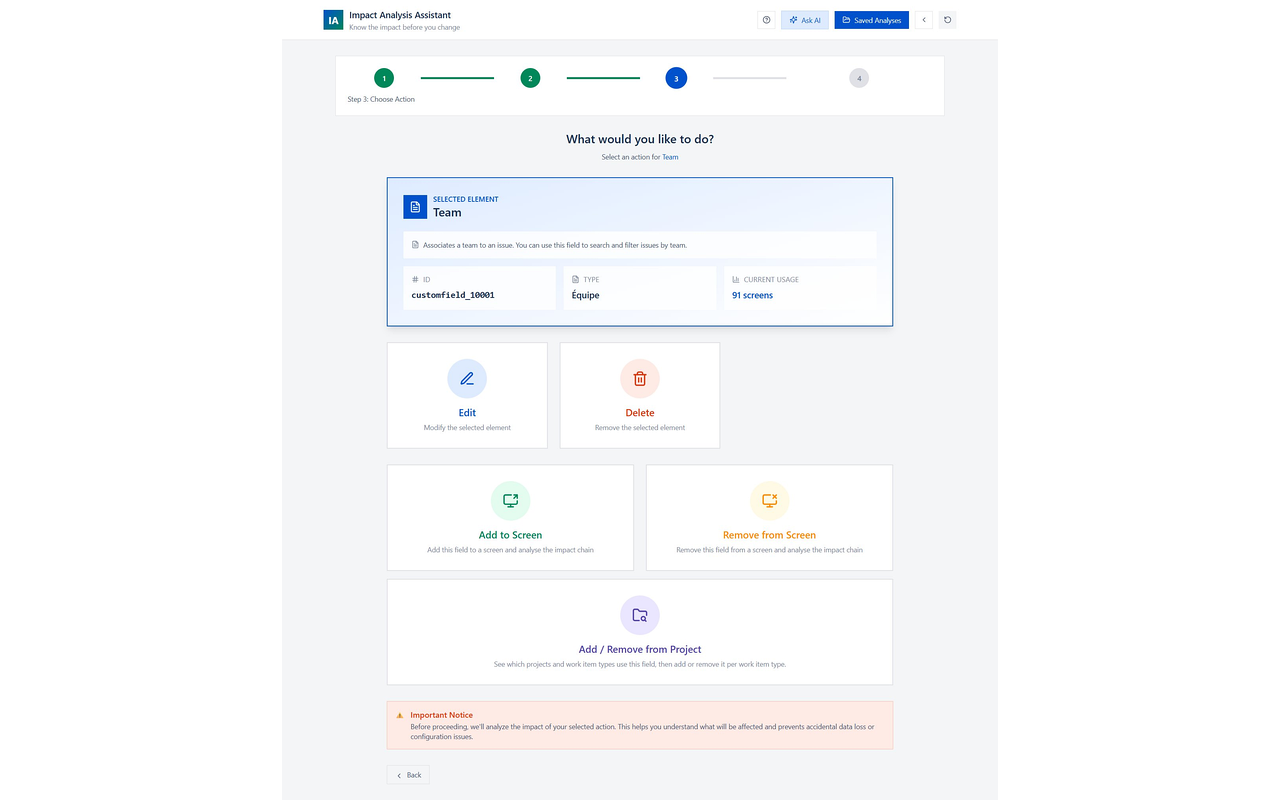Click the Impact Analysis Assistant title

point(400,15)
